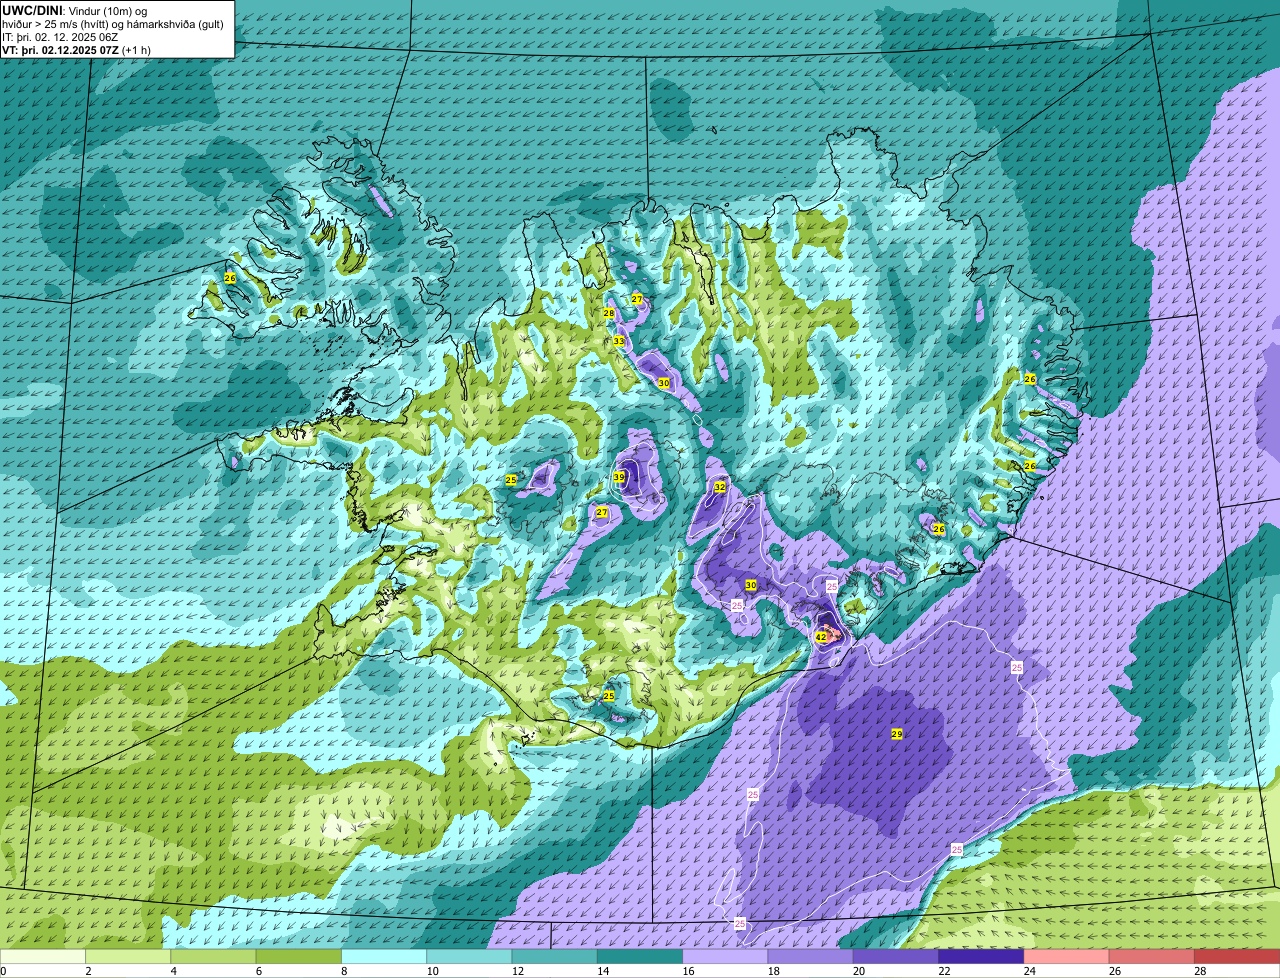Click the yellow 42 gust label
The width and height of the screenshot is (1280, 978).
(821, 637)
